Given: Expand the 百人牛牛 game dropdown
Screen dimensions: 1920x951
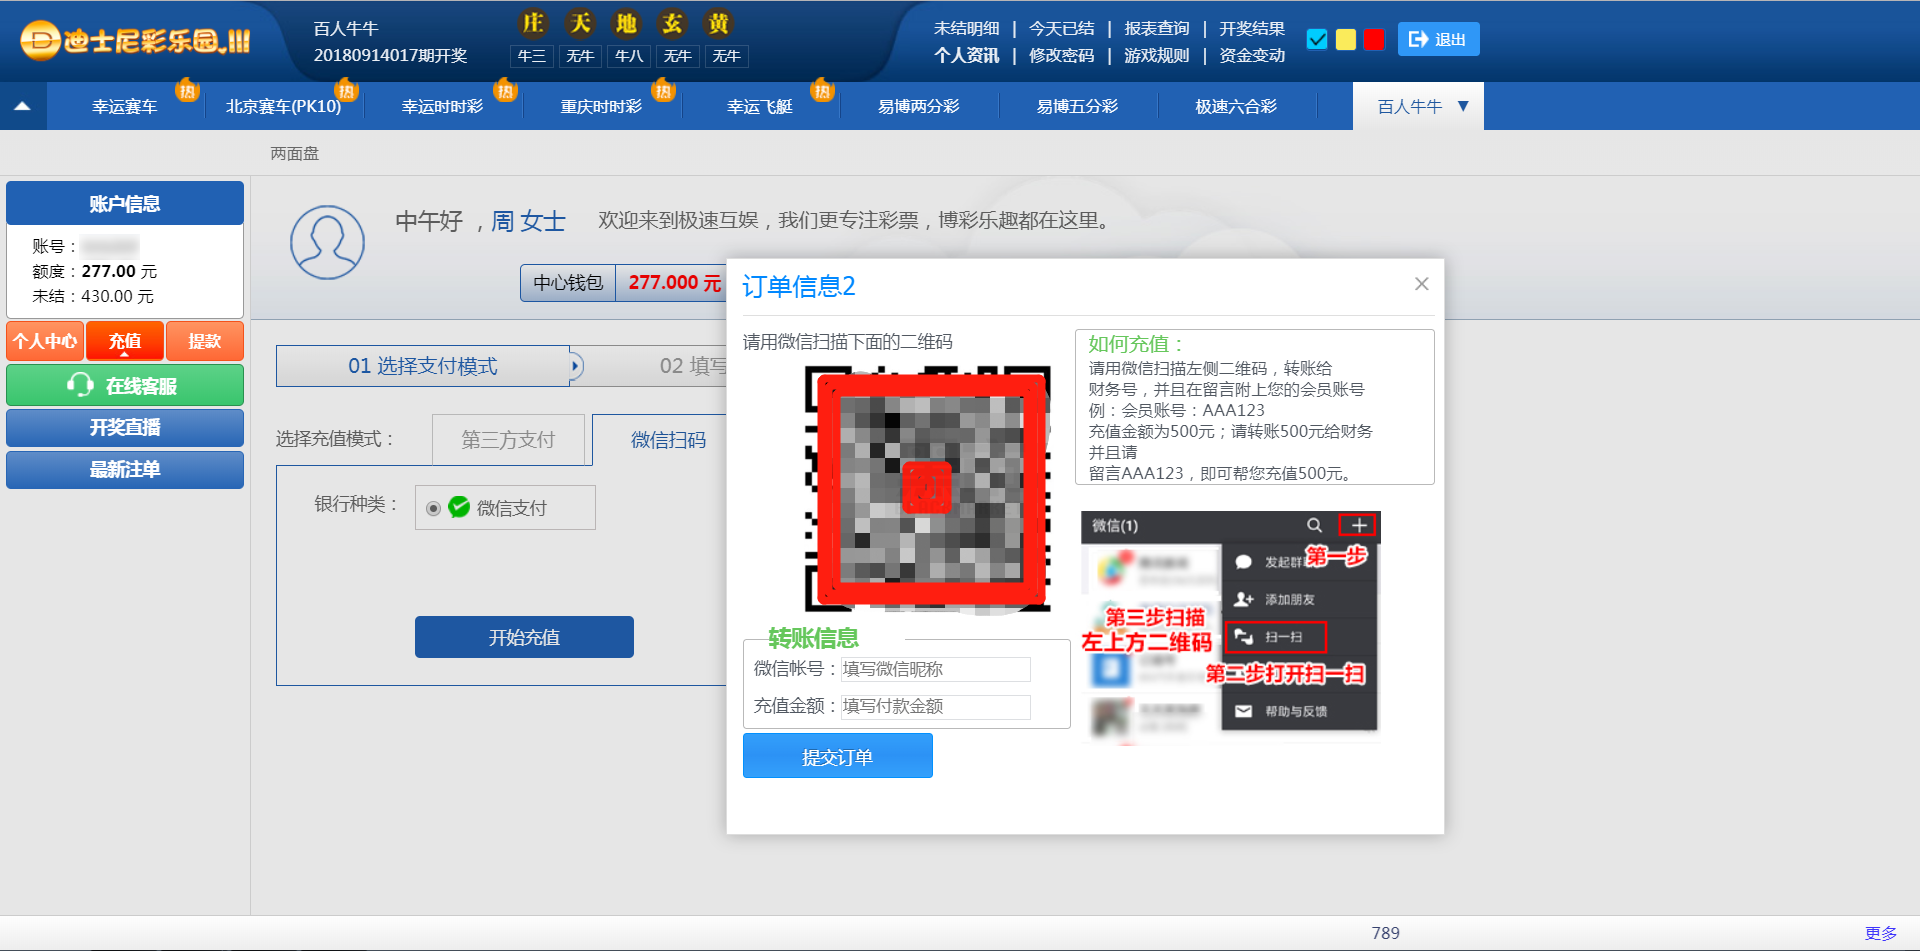Looking at the screenshot, I should (1463, 106).
